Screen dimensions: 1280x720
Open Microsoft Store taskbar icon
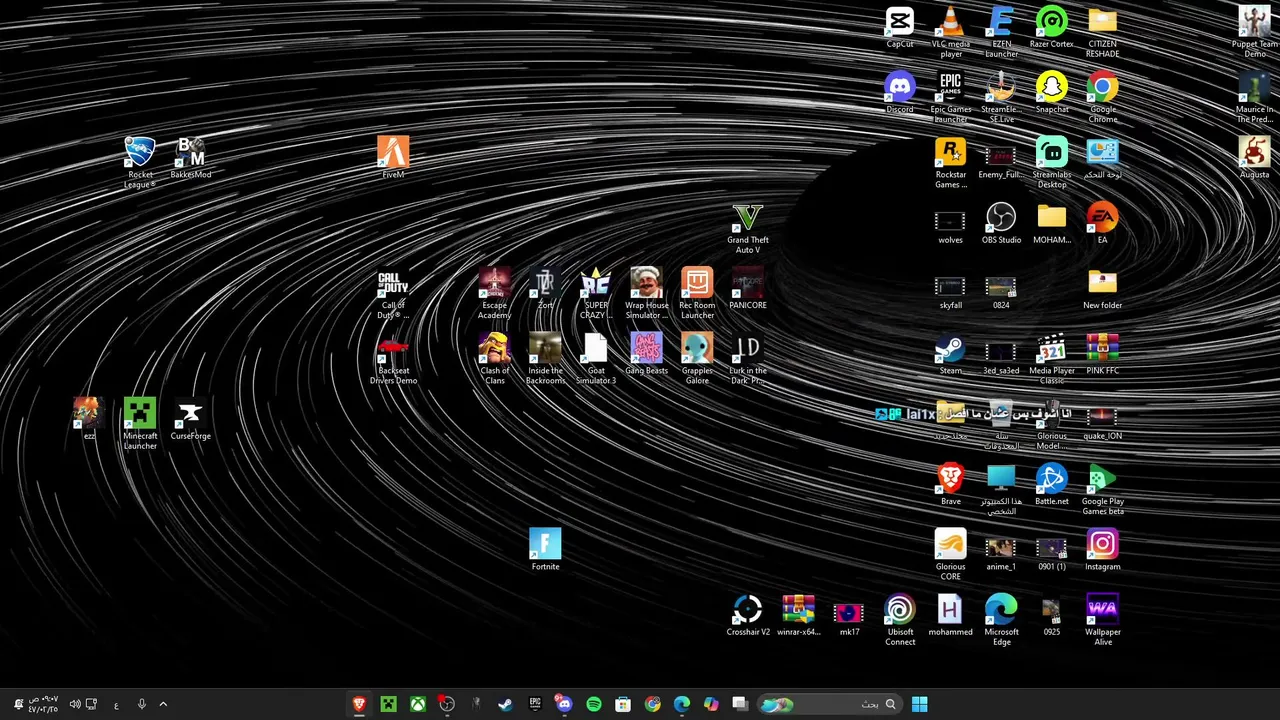point(623,704)
